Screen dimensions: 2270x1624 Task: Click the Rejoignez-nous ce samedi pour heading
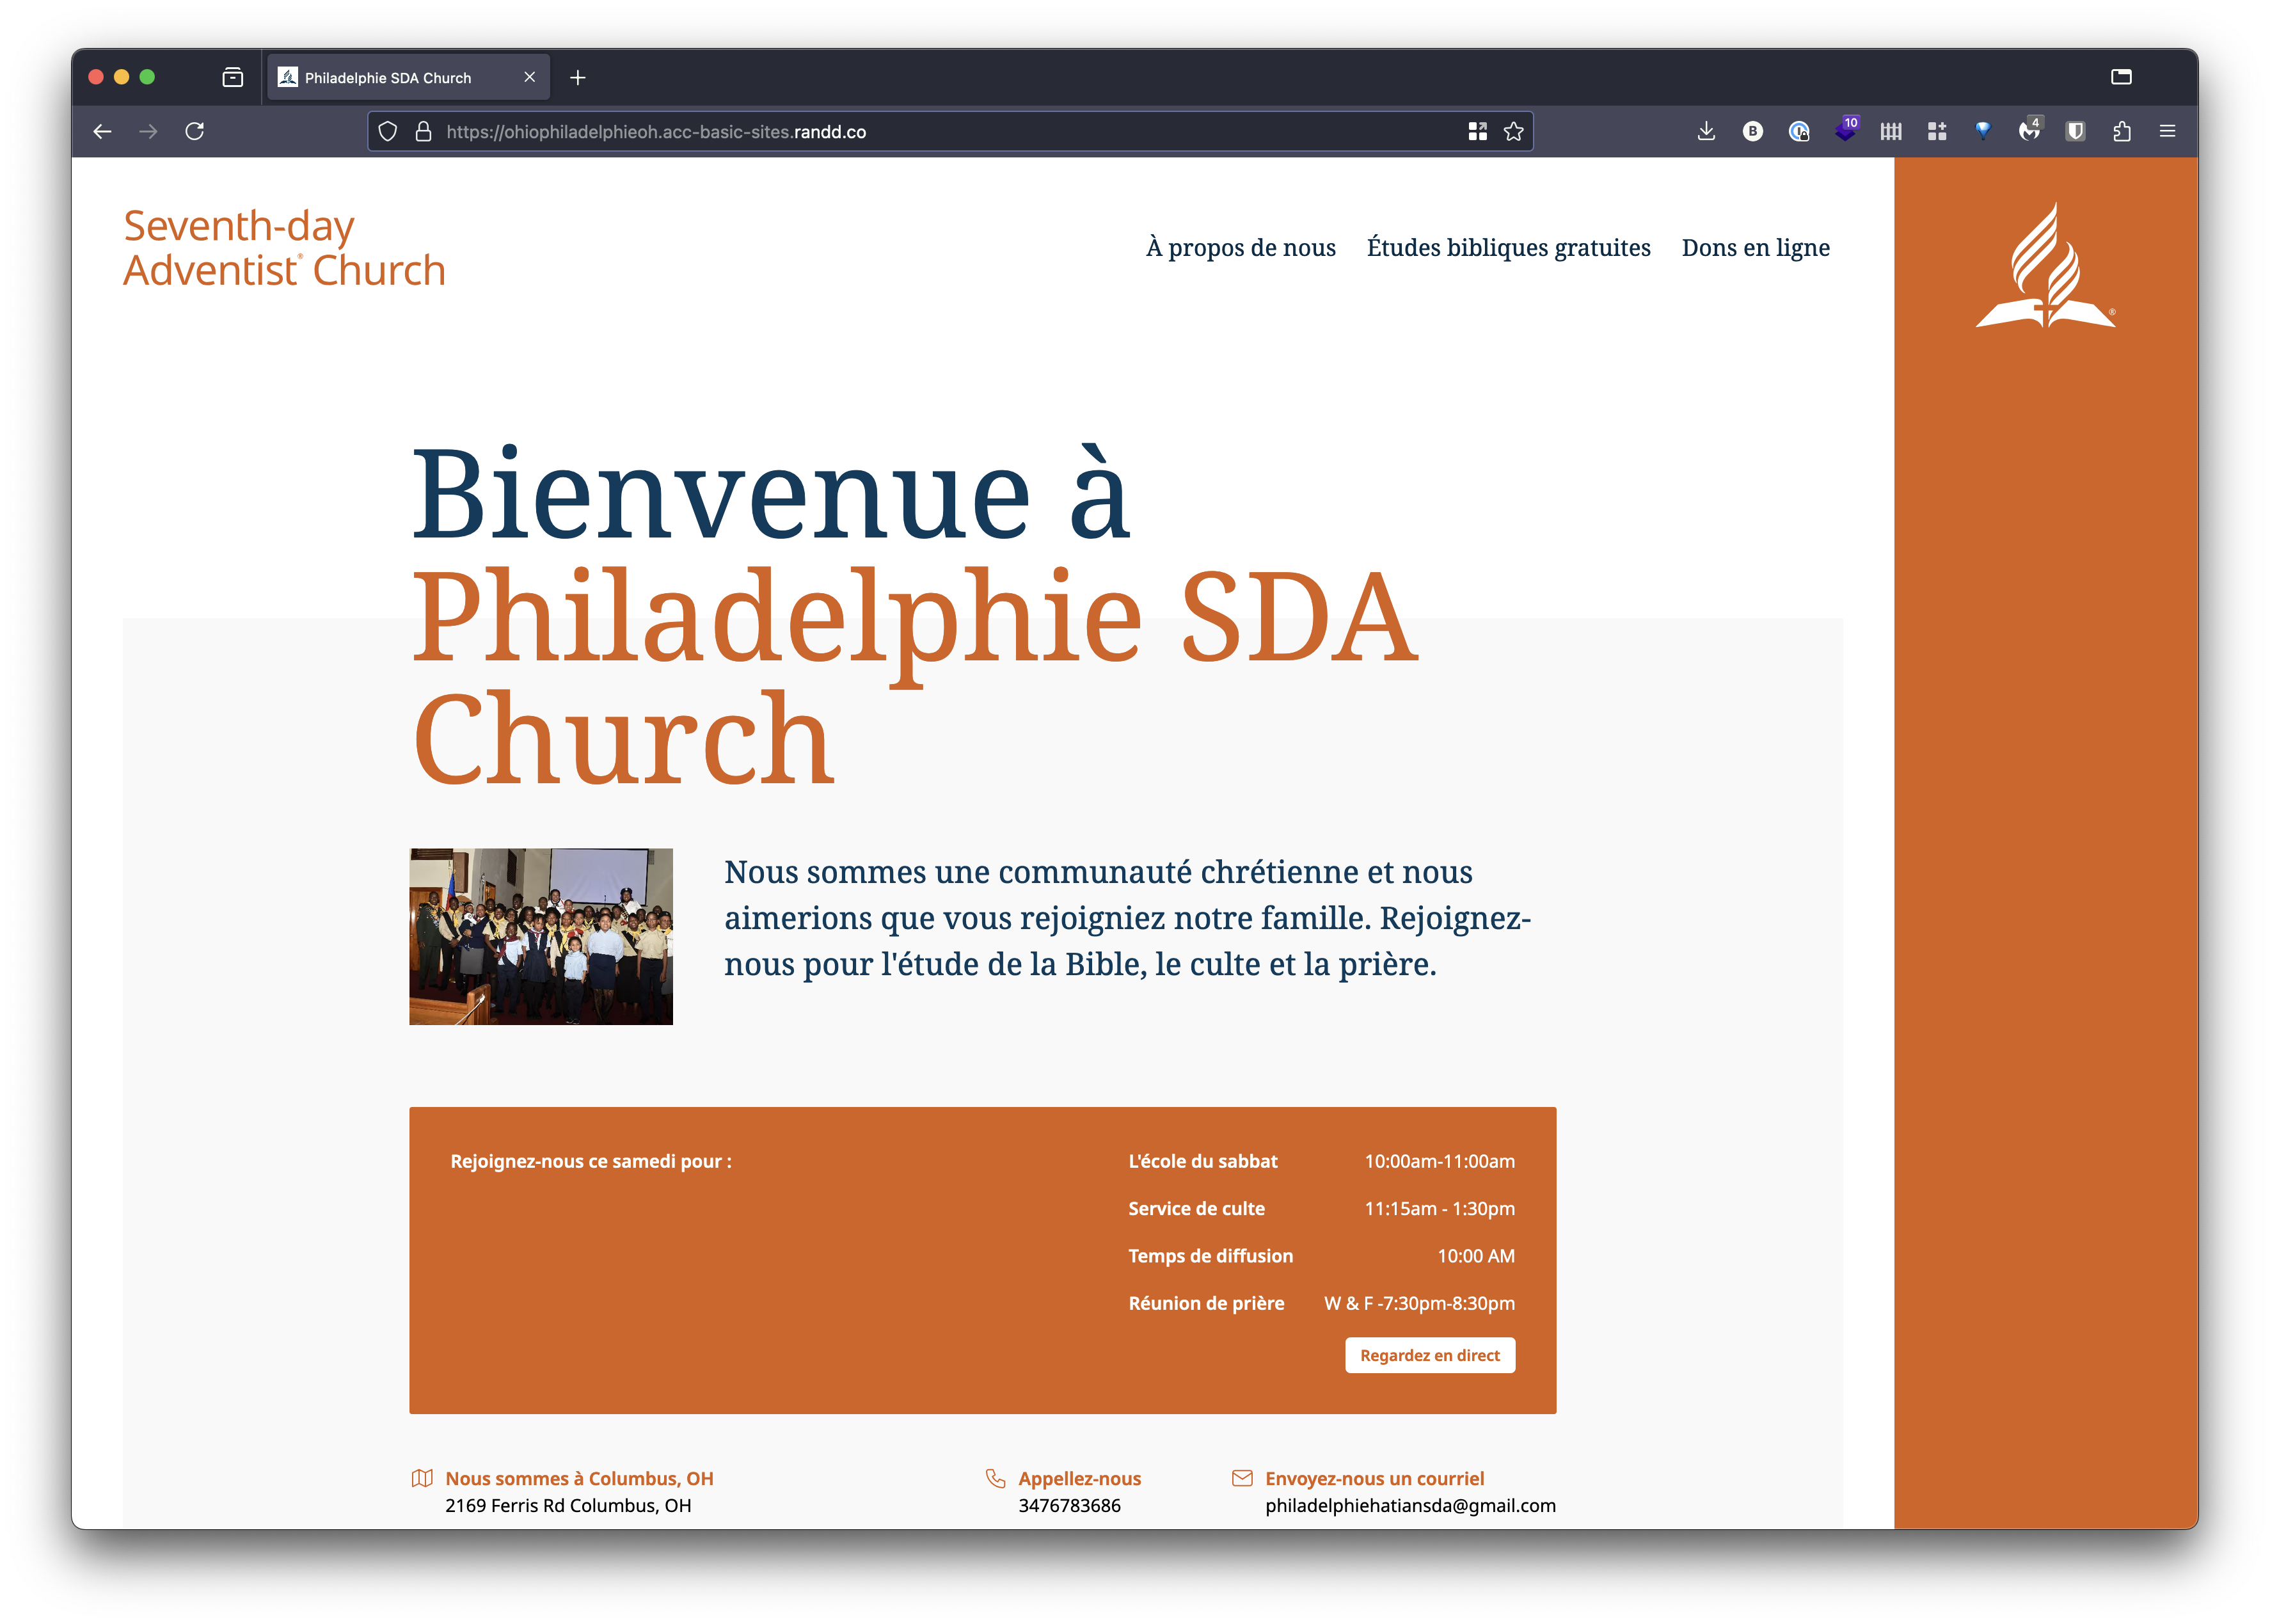click(591, 1161)
